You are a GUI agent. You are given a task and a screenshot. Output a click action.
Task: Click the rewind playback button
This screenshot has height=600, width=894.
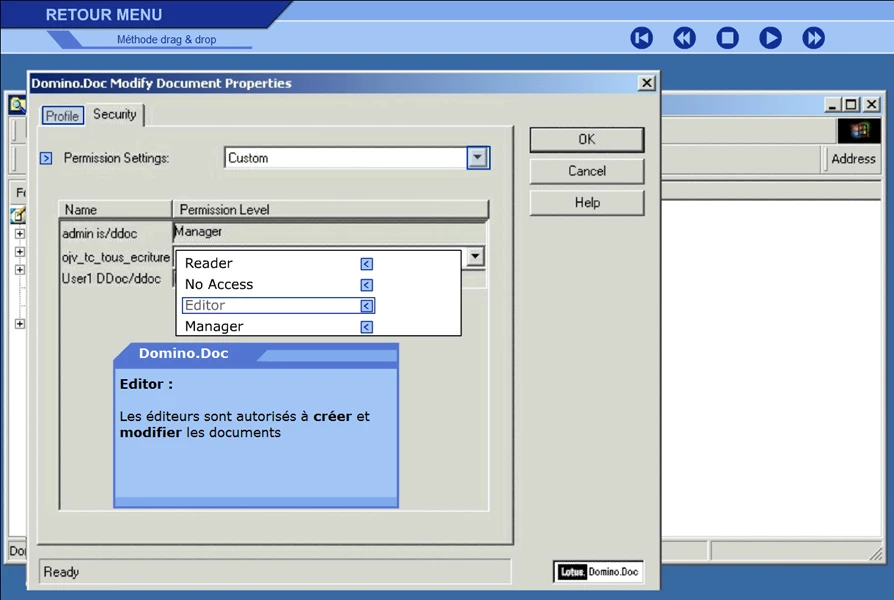tap(684, 38)
